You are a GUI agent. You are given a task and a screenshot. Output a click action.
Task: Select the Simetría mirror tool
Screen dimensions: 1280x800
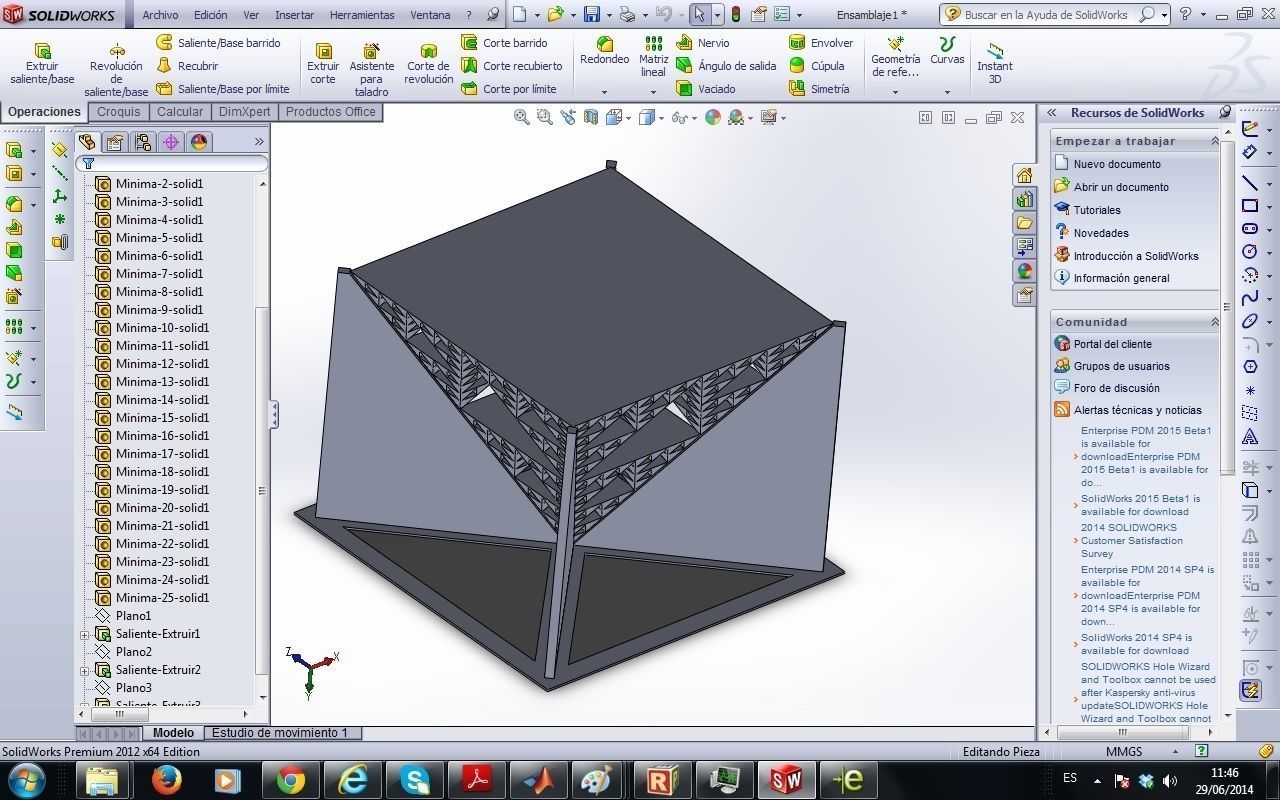(x=819, y=89)
